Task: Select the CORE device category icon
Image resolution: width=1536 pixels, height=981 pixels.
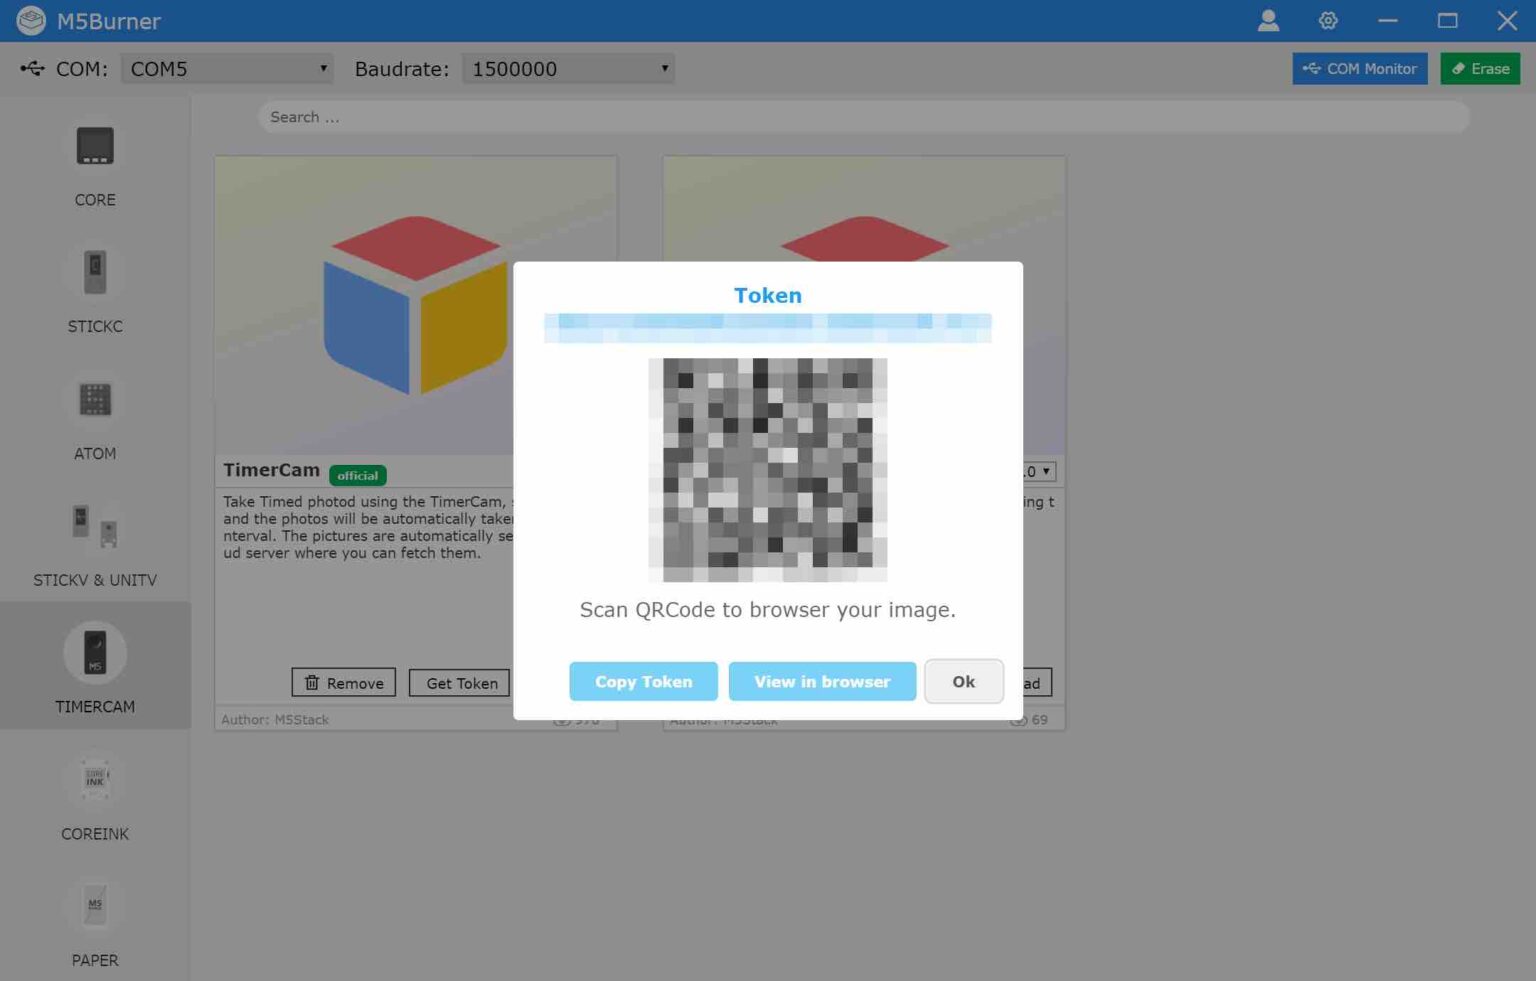Action: [x=95, y=144]
